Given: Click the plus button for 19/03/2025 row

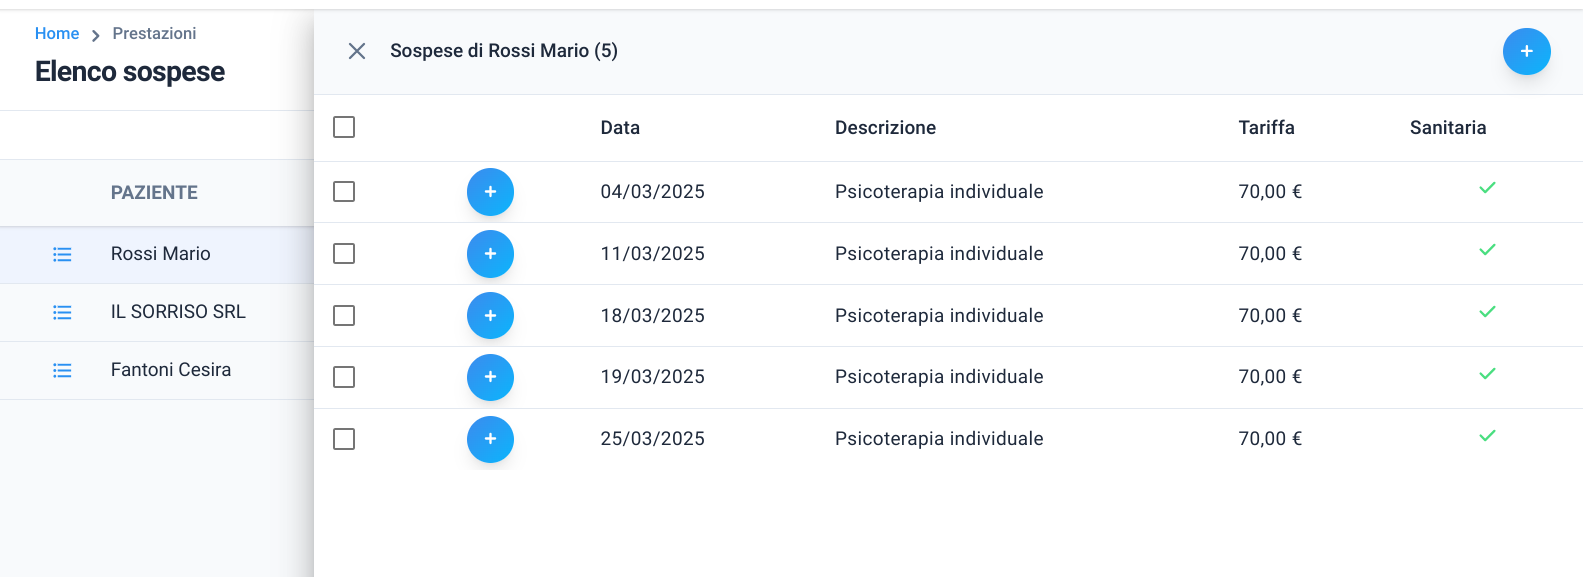Looking at the screenshot, I should point(490,377).
